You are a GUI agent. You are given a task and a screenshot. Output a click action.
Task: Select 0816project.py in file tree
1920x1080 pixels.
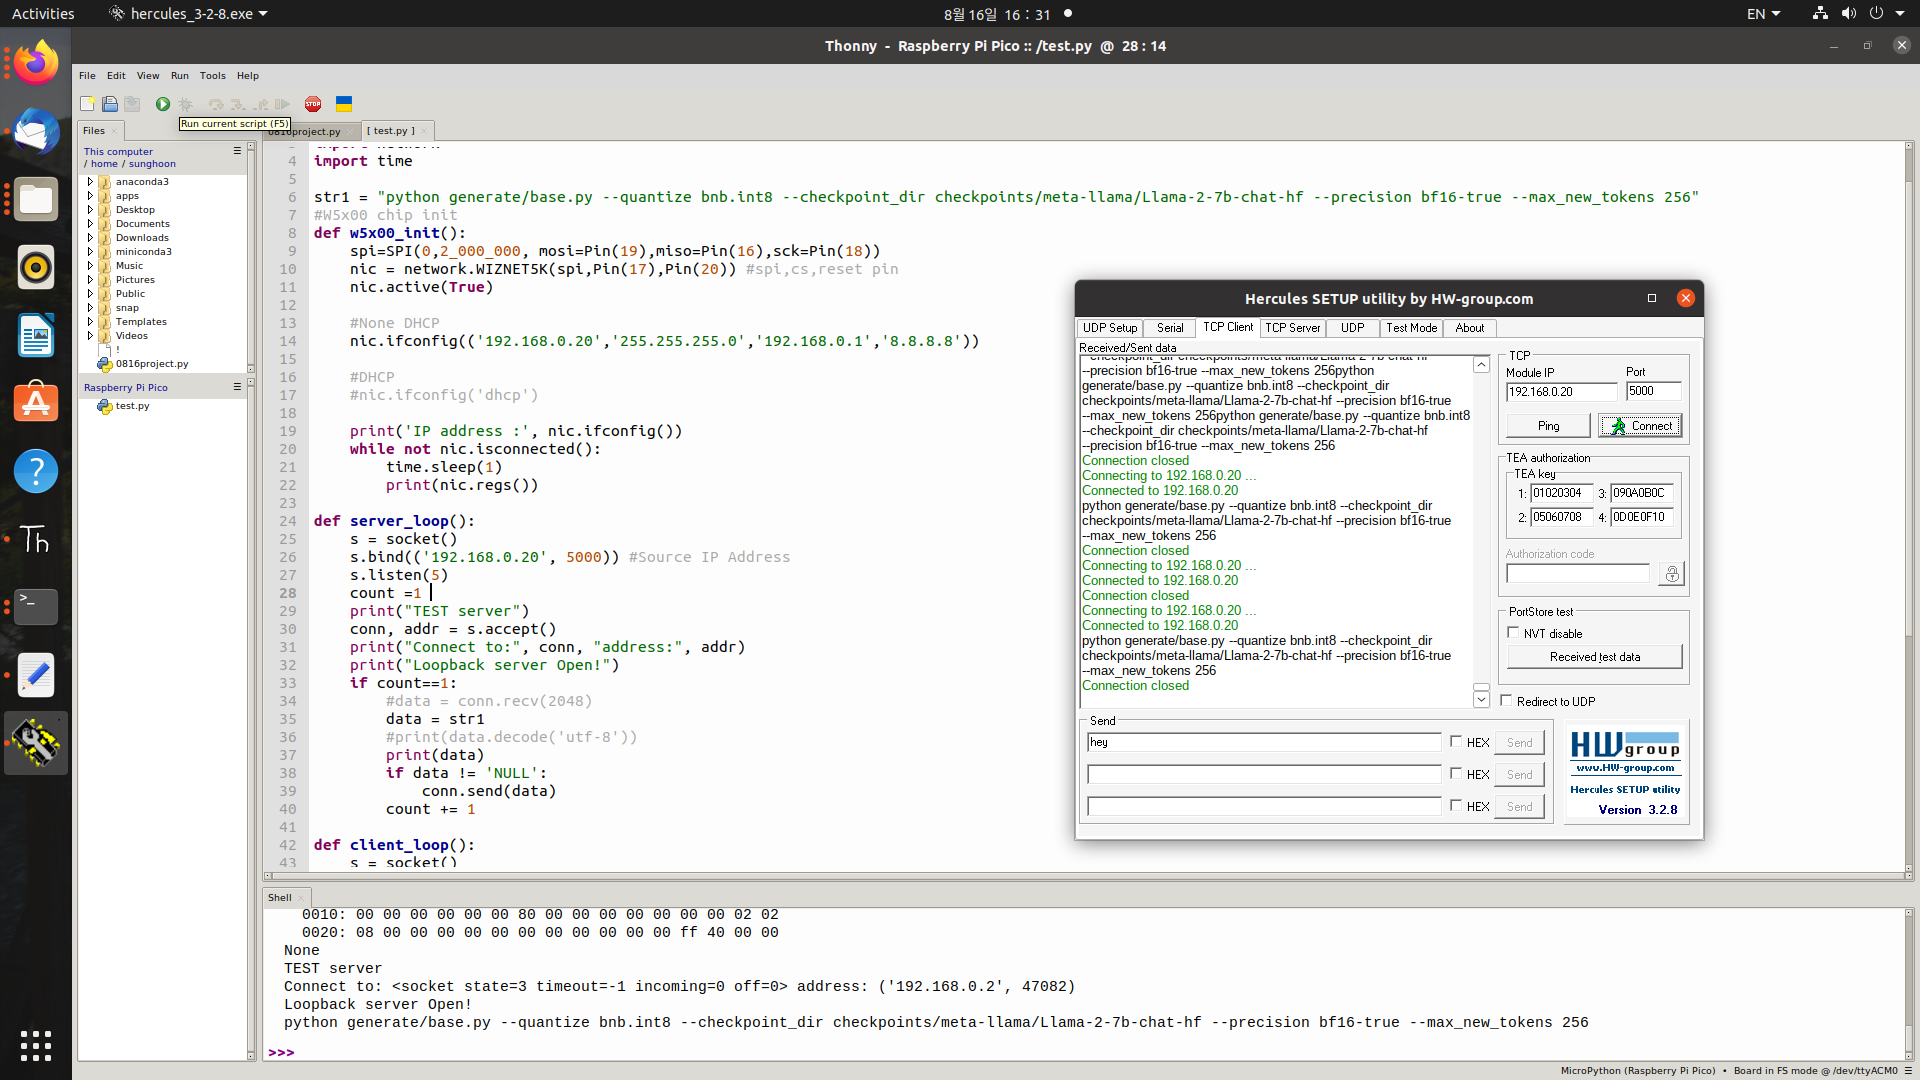coord(151,364)
